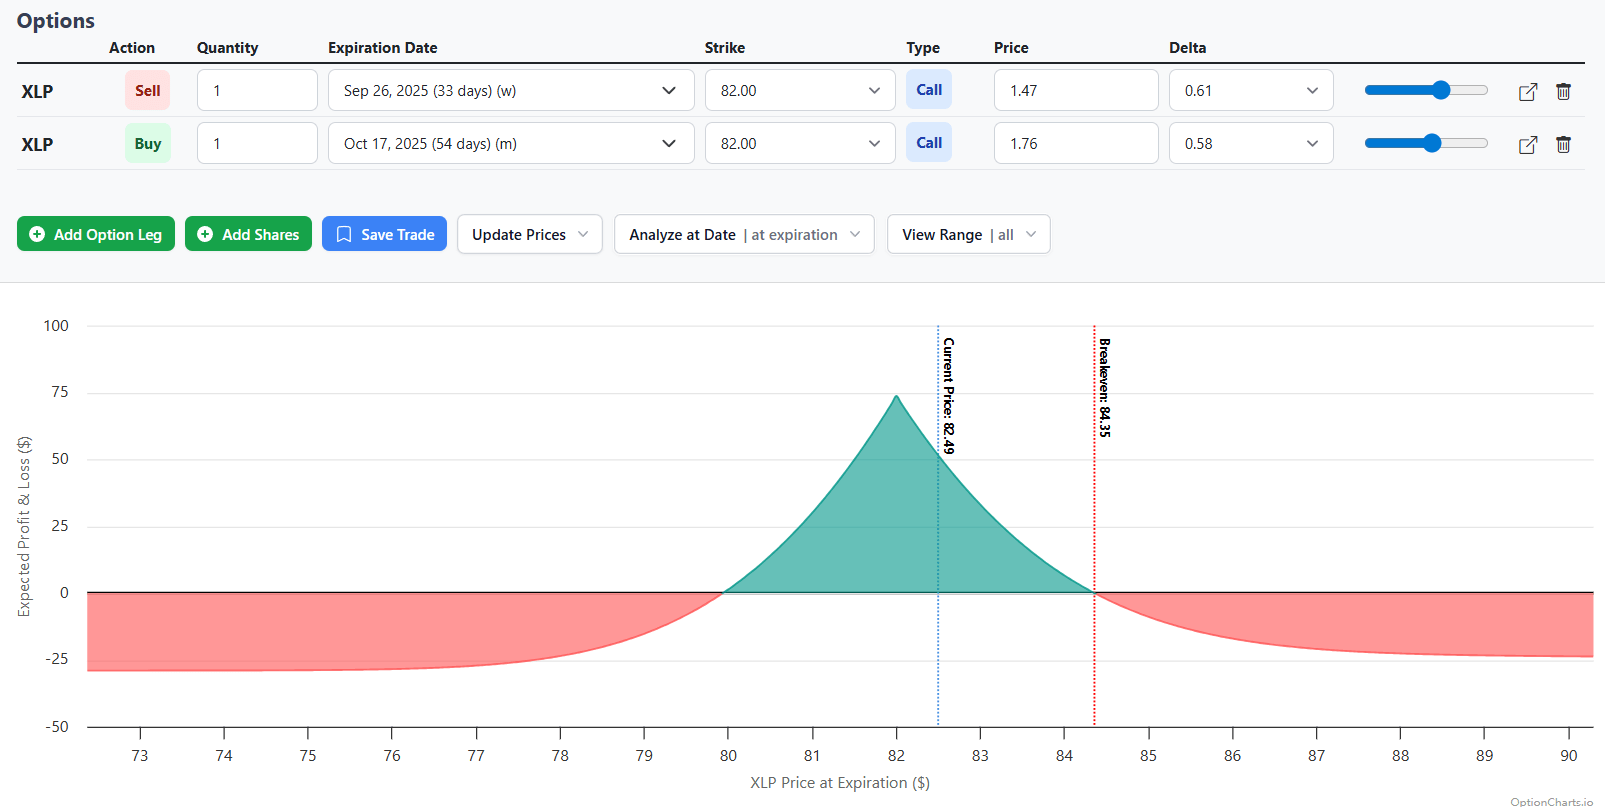Expand the 82.00 strike dropdown for Buy leg
This screenshot has height=807, width=1605.
click(x=799, y=144)
